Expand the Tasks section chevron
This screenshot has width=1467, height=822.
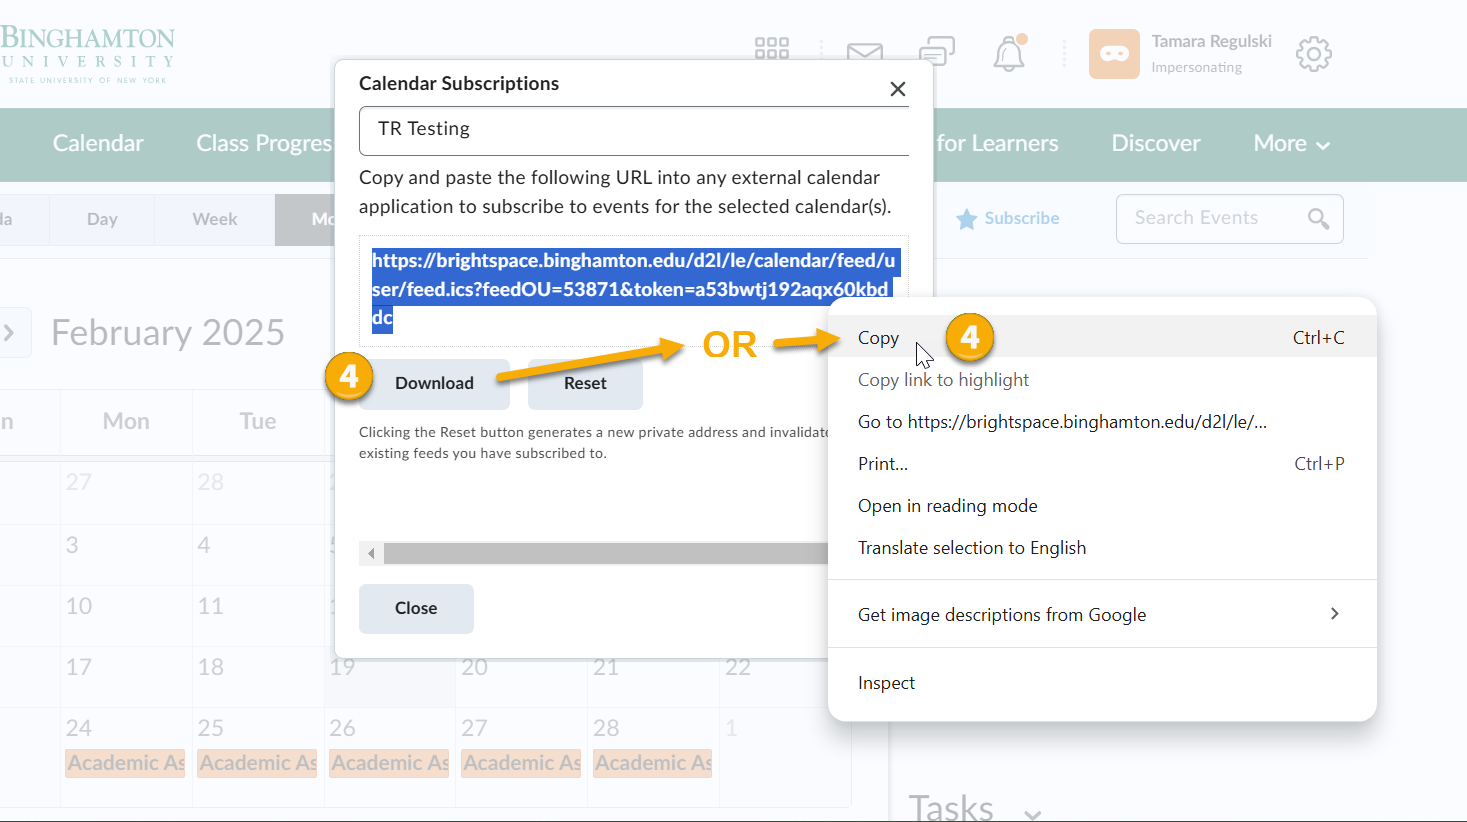pos(1032,814)
